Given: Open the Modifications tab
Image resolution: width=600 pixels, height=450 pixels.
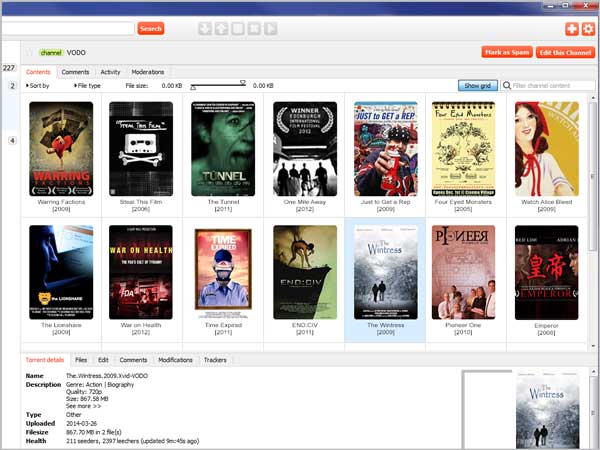Looking at the screenshot, I should coord(175,360).
